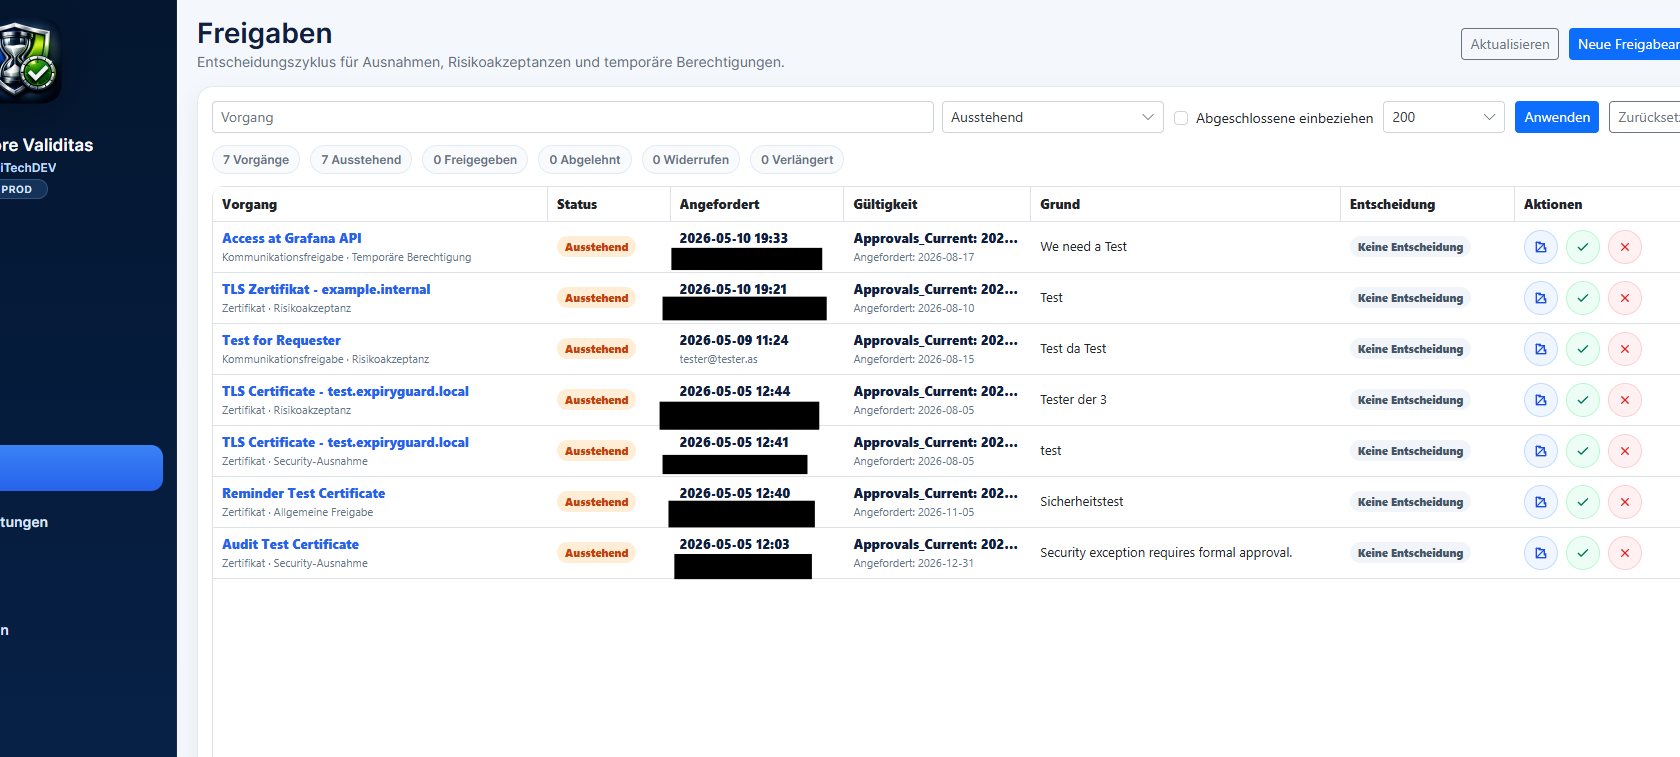The image size is (1680, 757).
Task: Approve TLS Zertifikat example.internal request
Action: click(1583, 298)
